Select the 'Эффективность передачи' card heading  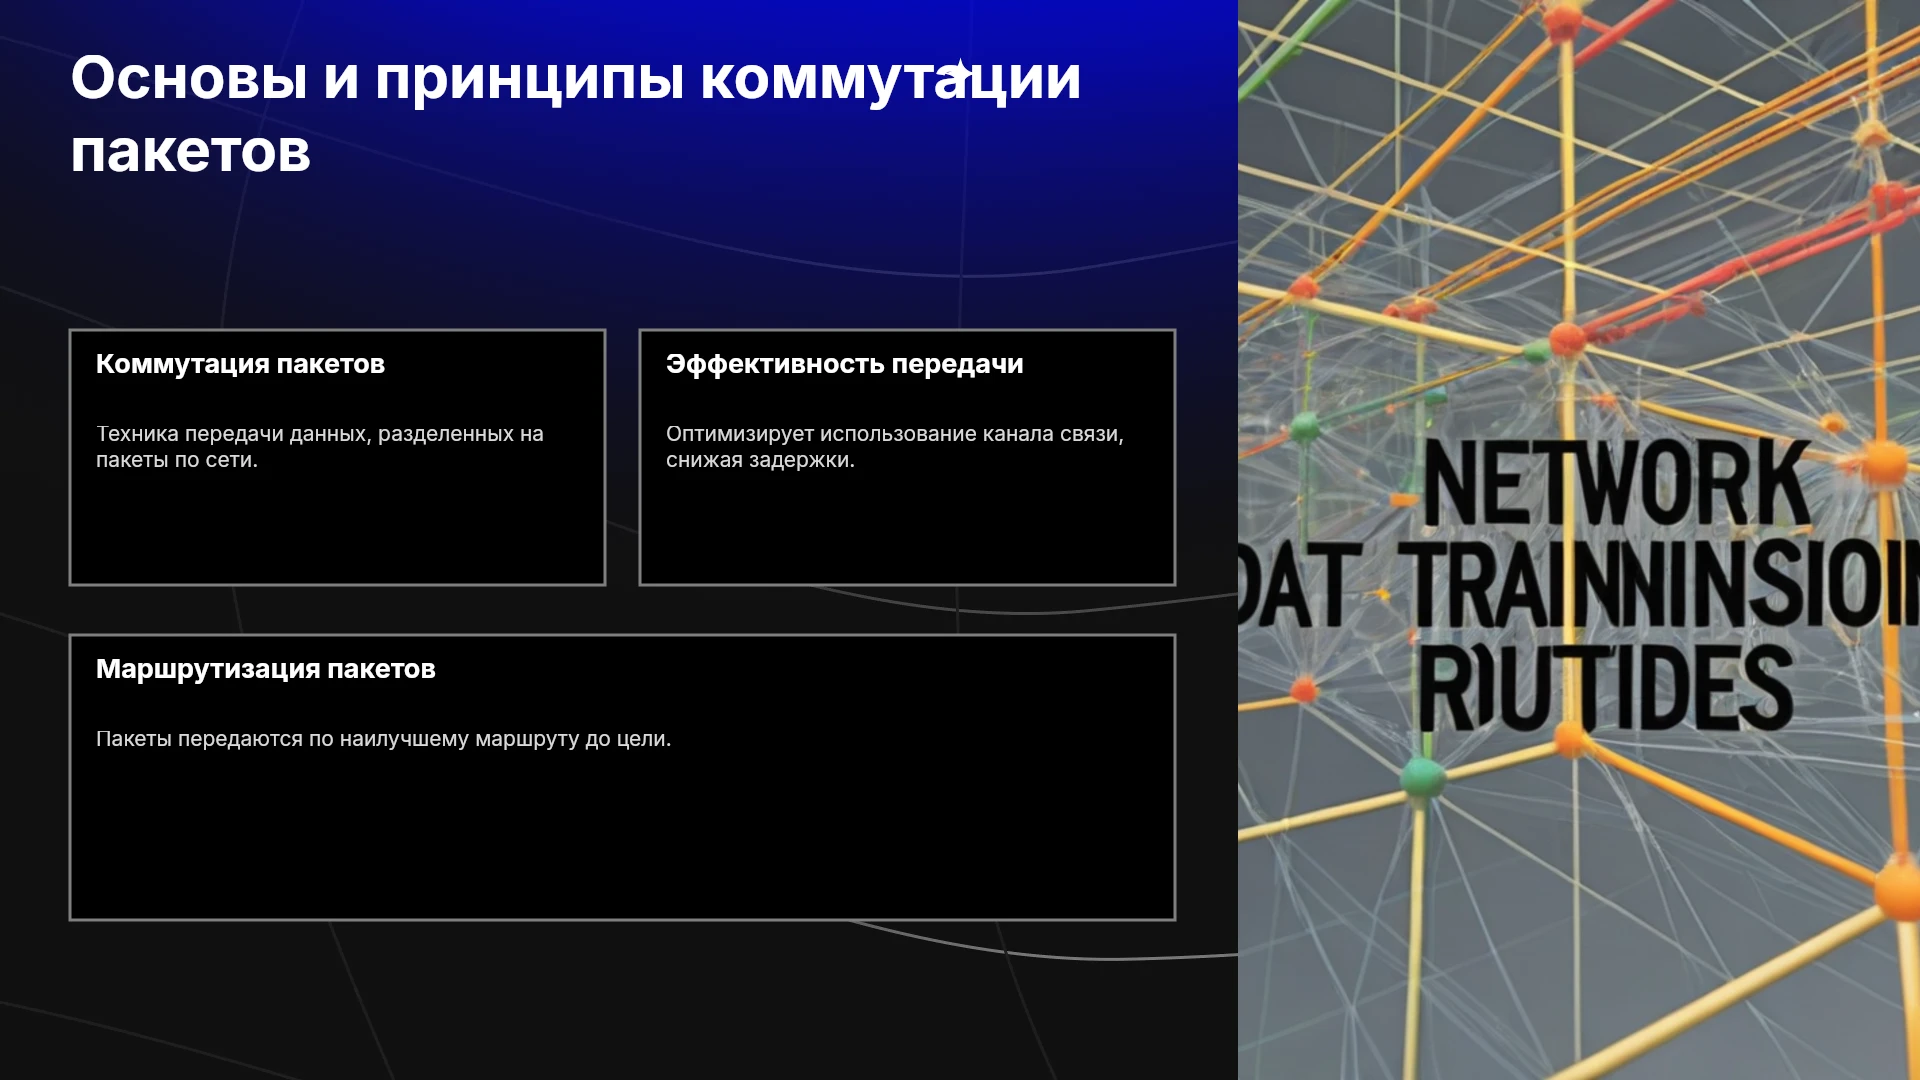click(x=845, y=364)
